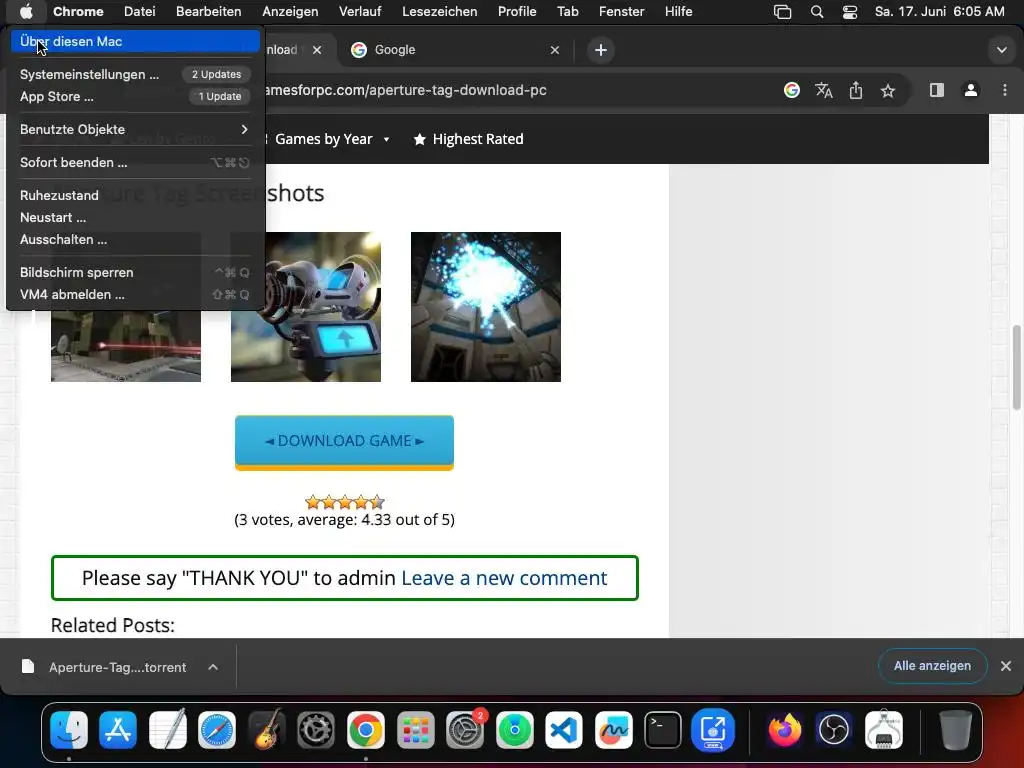Open Chrome in the dock
The image size is (1024, 768).
[x=366, y=729]
